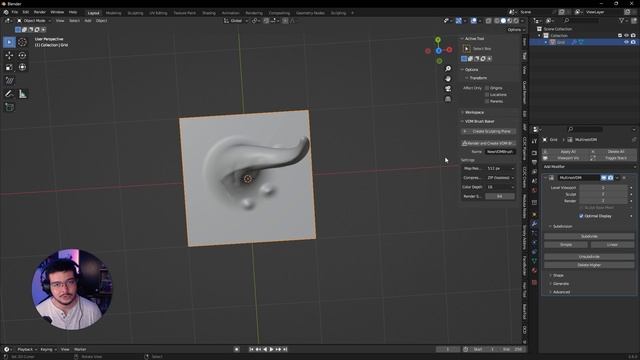Viewport: 640px width, 360px height.
Task: Click the Render and Create VDM Brush button
Action: tap(488, 143)
